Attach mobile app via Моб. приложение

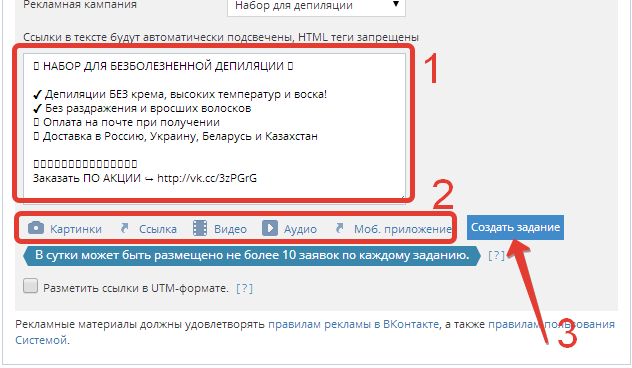click(403, 229)
